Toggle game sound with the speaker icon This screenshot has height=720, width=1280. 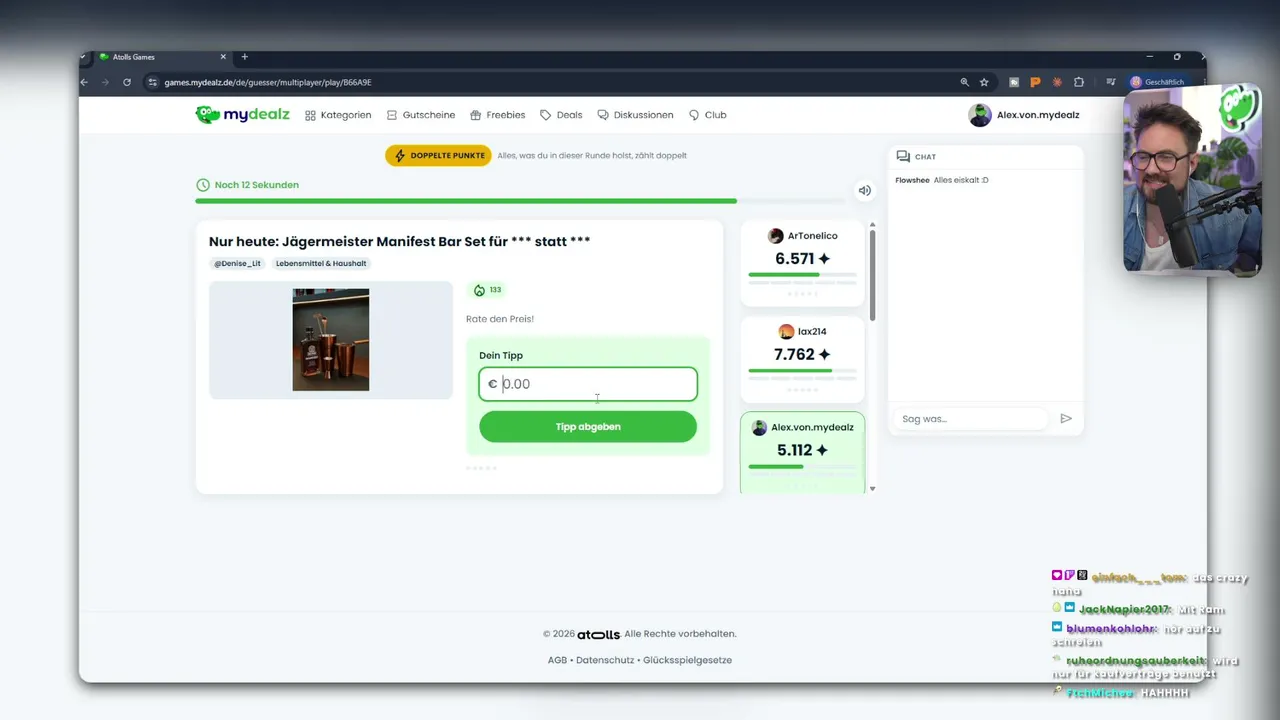coord(864,191)
